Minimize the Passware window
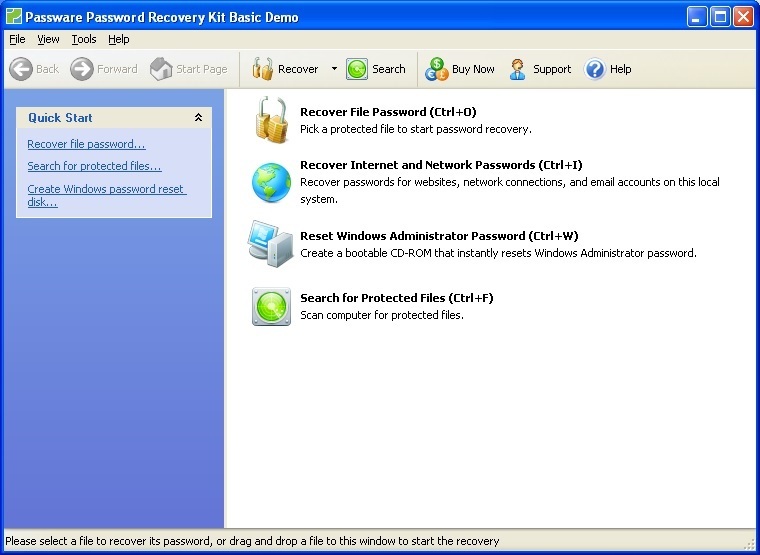The height and width of the screenshot is (555, 760). coord(697,17)
